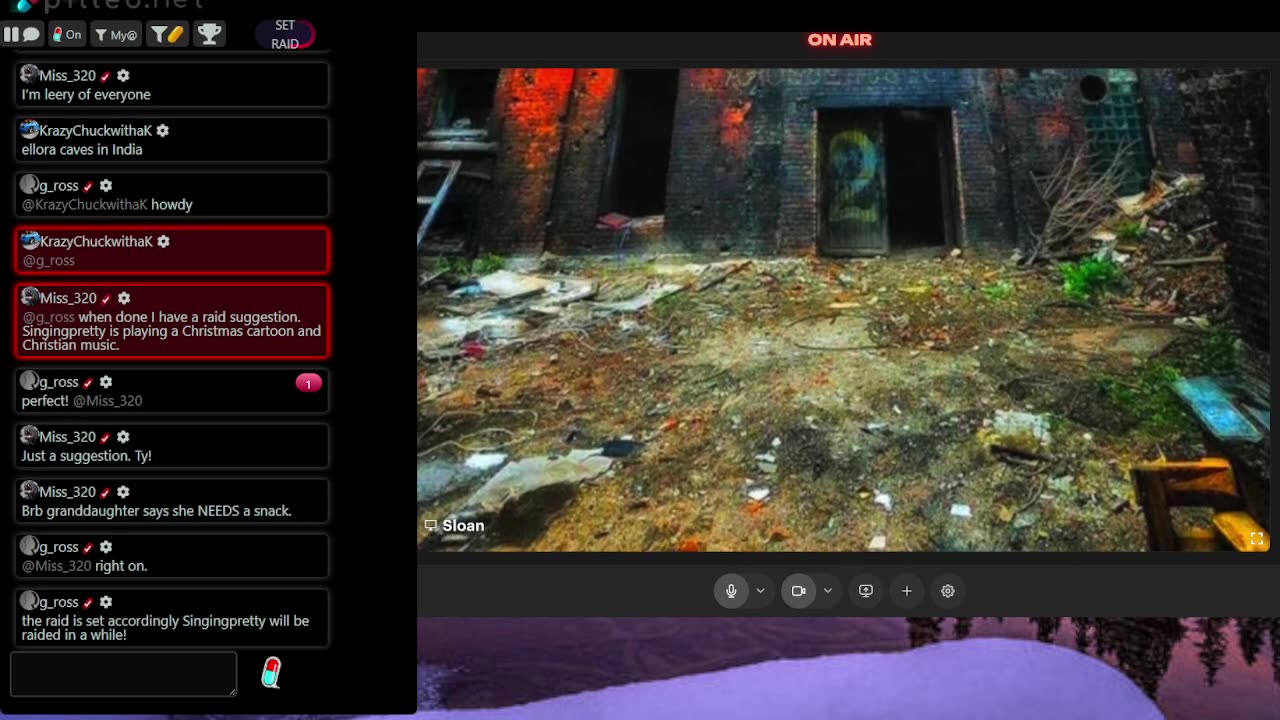Click the pill send icon beside chat input
Screen dimensions: 1280x720
(x=271, y=673)
